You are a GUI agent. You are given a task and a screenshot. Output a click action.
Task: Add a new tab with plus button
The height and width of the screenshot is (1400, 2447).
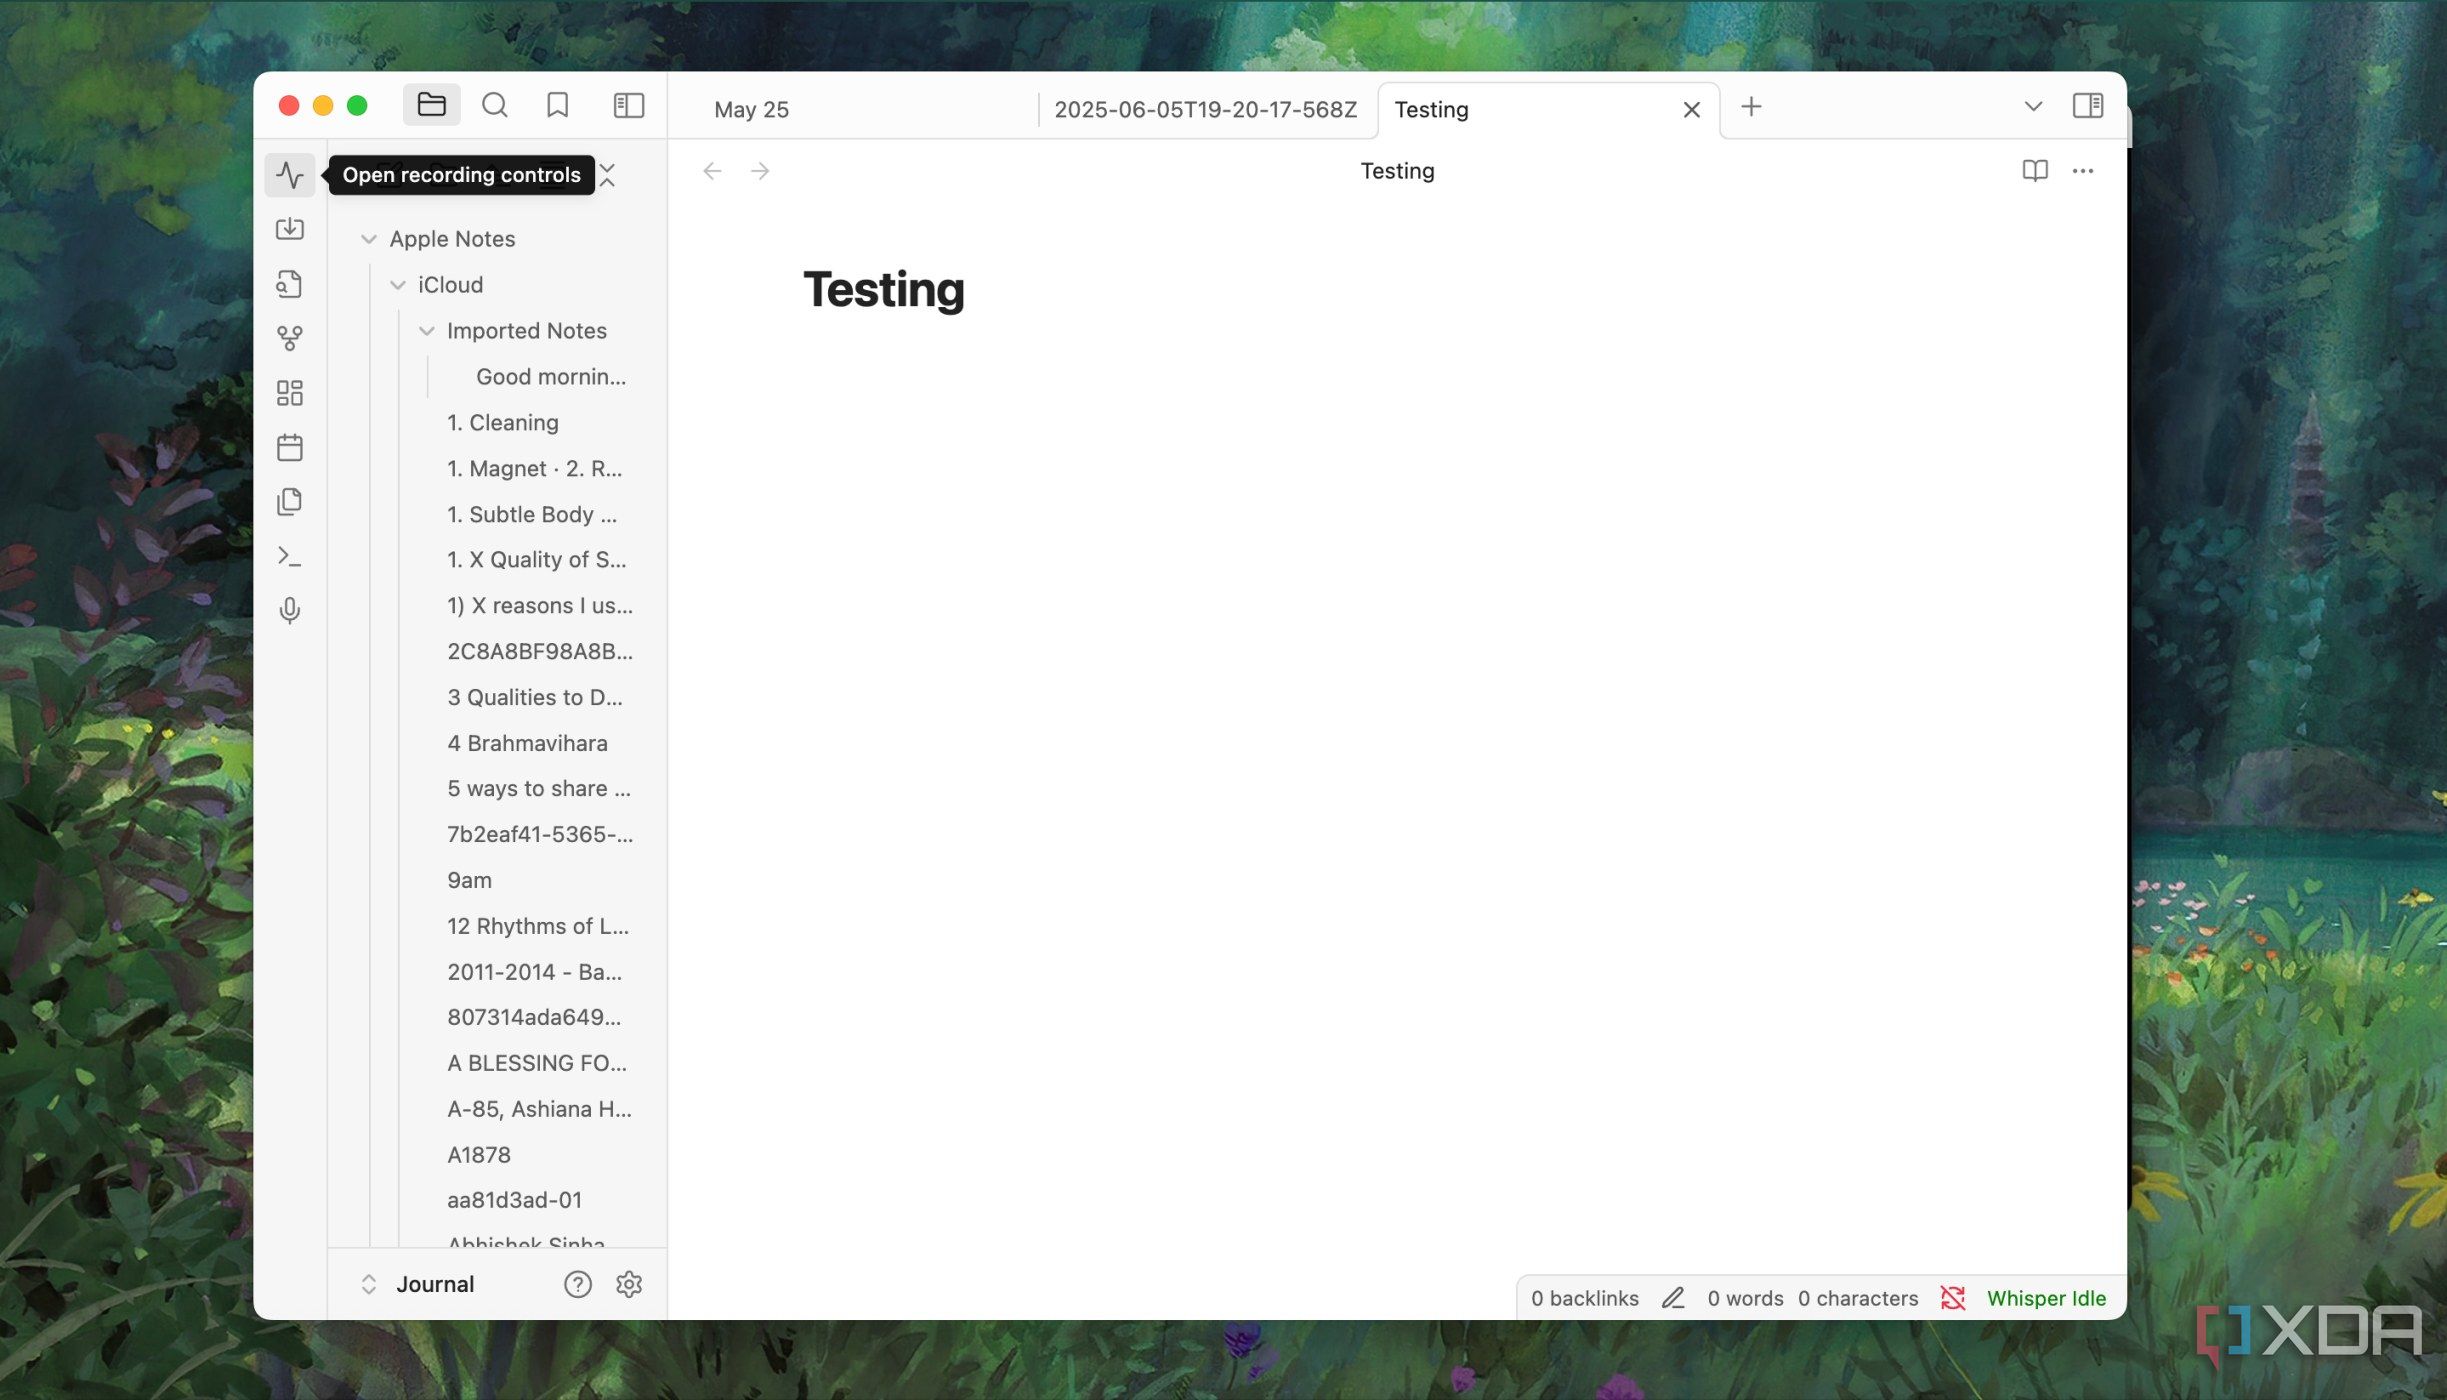[x=1751, y=107]
